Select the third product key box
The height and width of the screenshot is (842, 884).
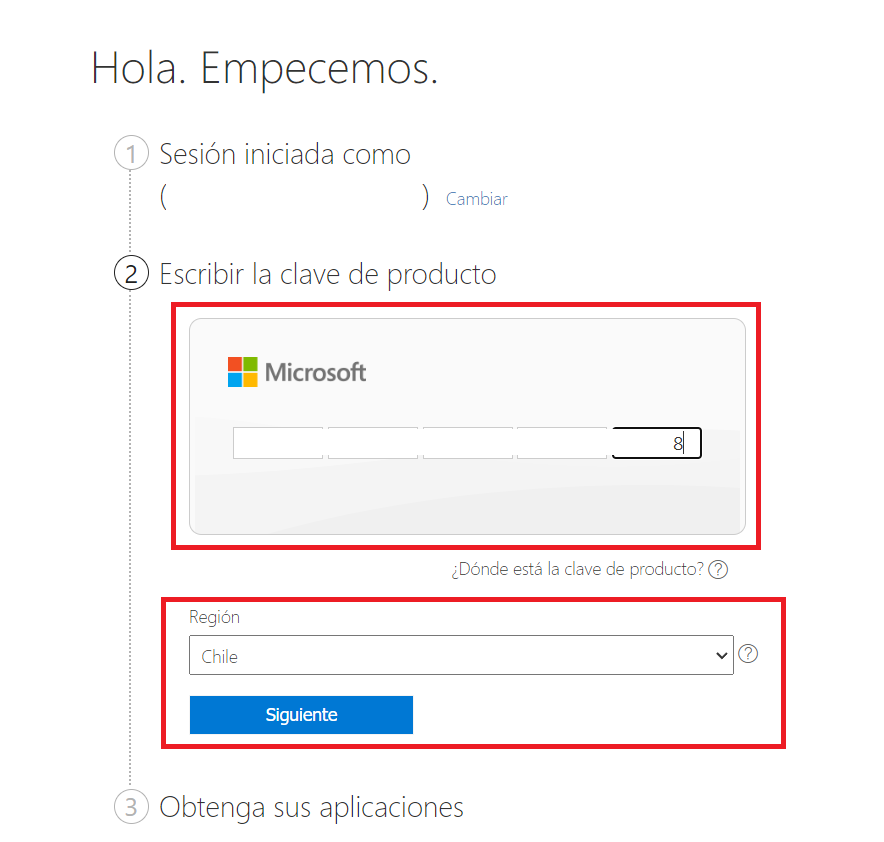(467, 443)
